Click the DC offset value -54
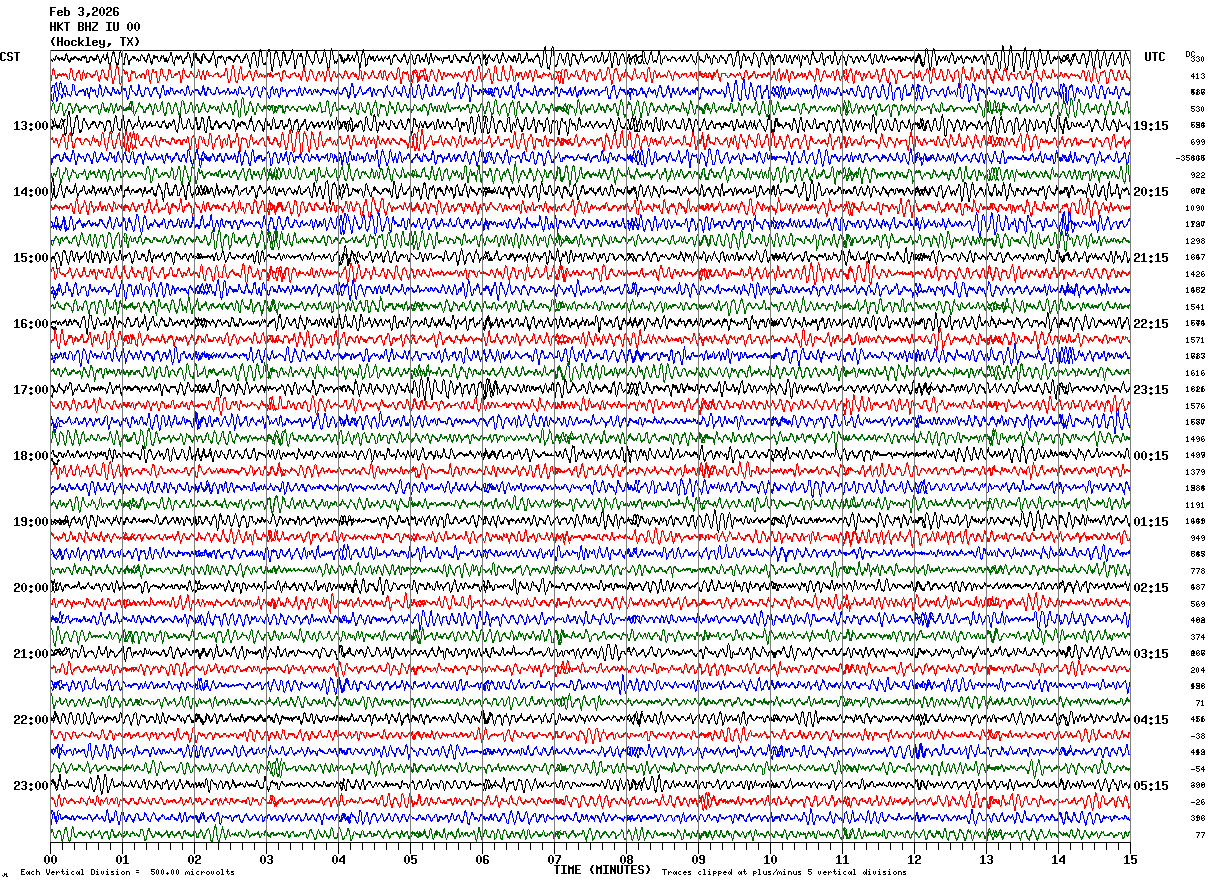The height and width of the screenshot is (886, 1210). click(x=1197, y=769)
